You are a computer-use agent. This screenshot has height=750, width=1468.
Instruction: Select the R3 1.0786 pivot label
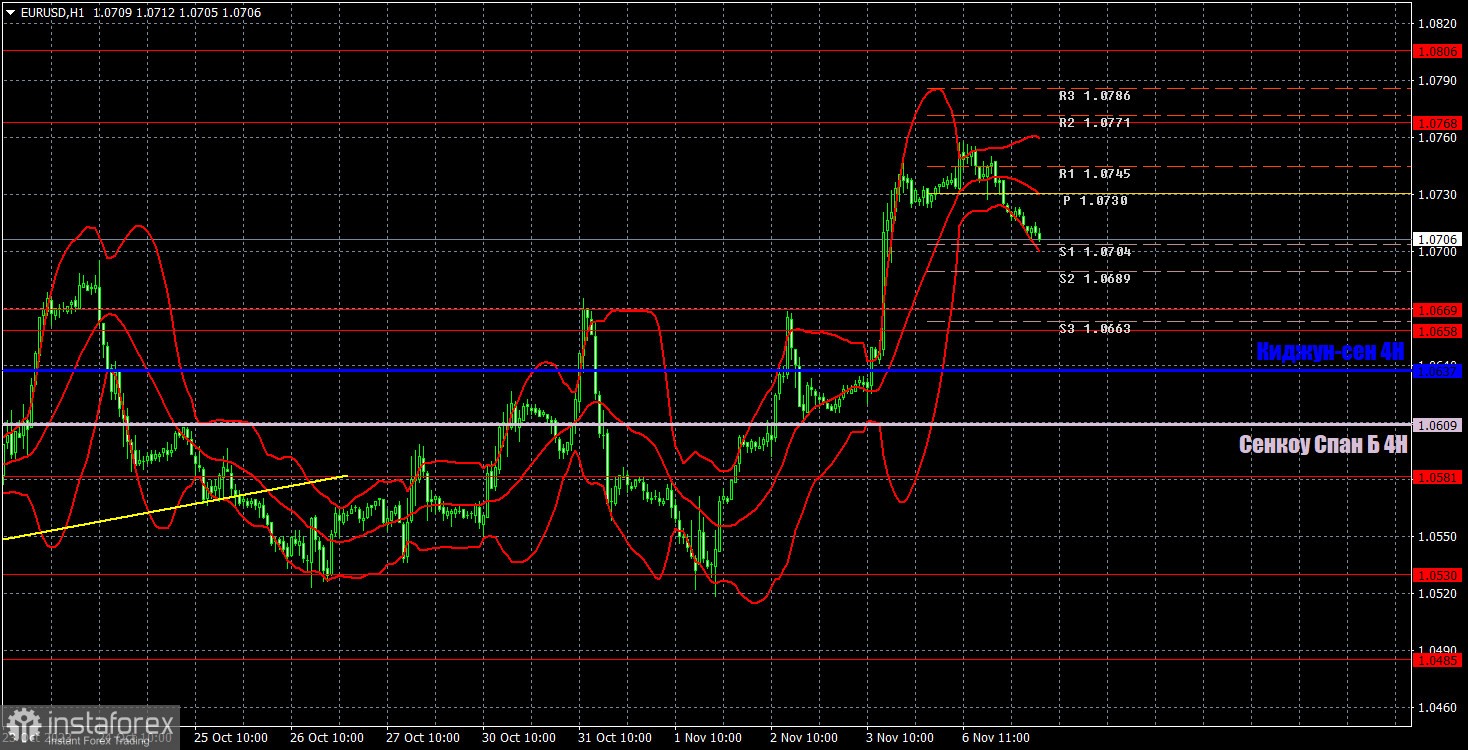[1094, 97]
